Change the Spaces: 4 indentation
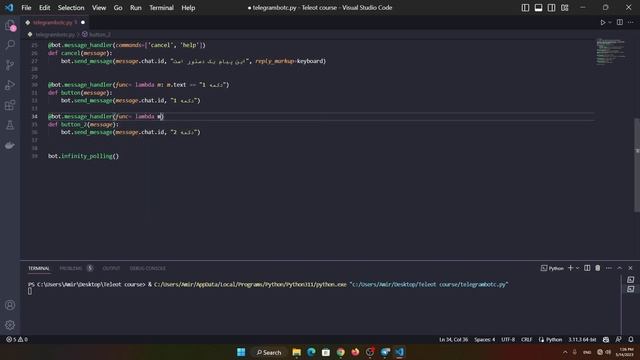The width and height of the screenshot is (640, 360). [x=484, y=340]
